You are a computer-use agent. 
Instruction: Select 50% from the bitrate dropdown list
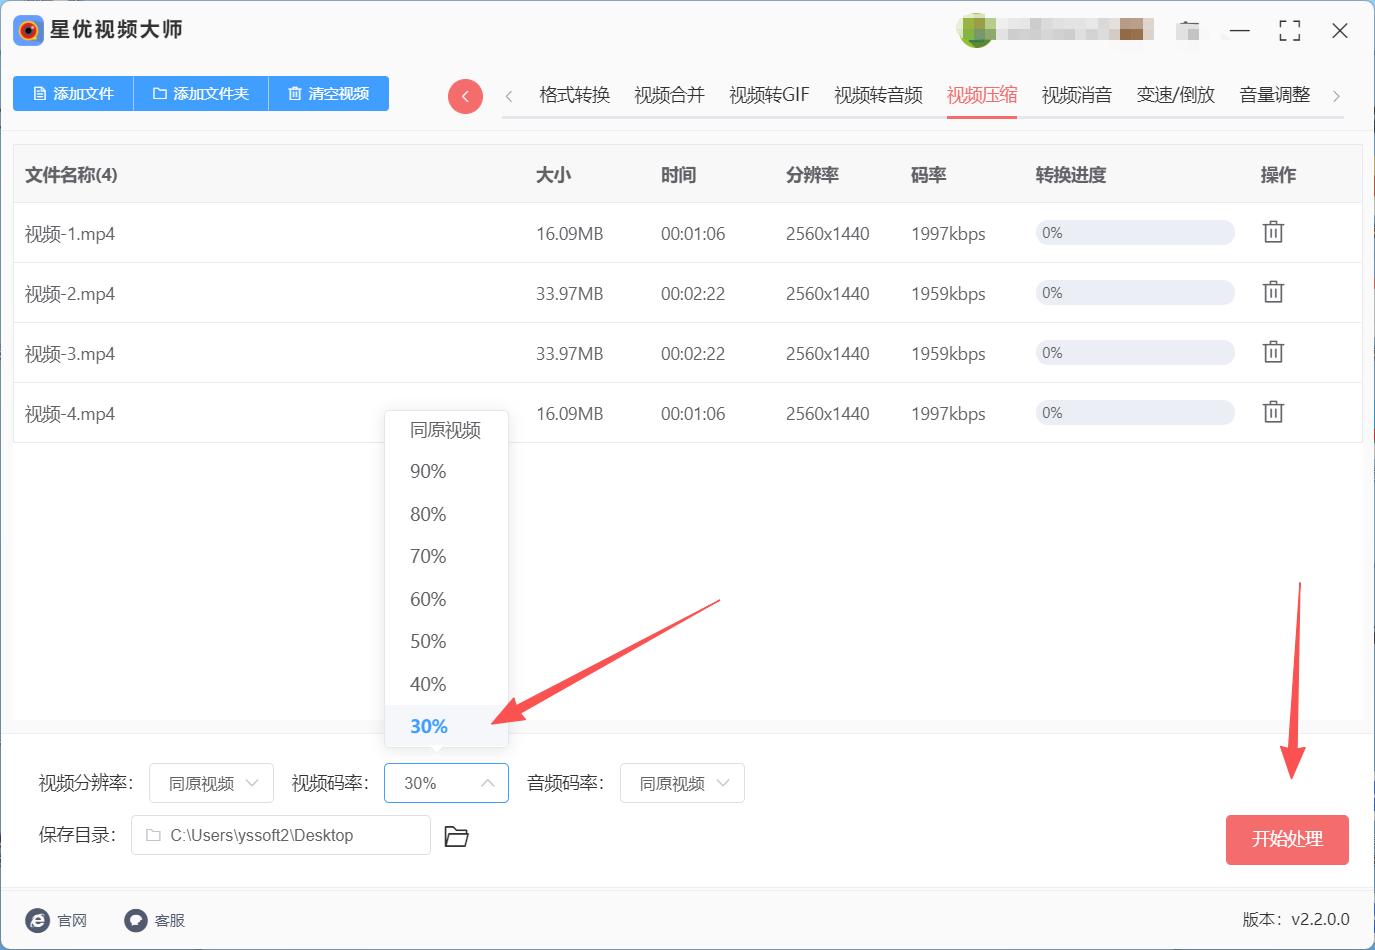pos(427,641)
